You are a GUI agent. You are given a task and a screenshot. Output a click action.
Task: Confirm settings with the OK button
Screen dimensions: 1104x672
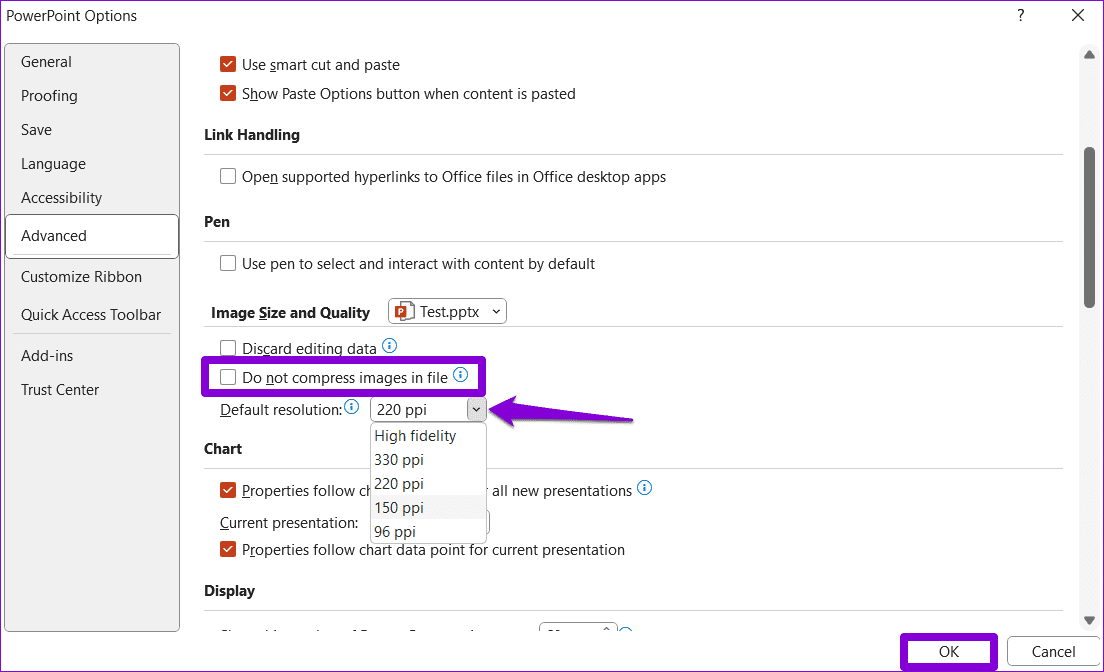tap(949, 652)
